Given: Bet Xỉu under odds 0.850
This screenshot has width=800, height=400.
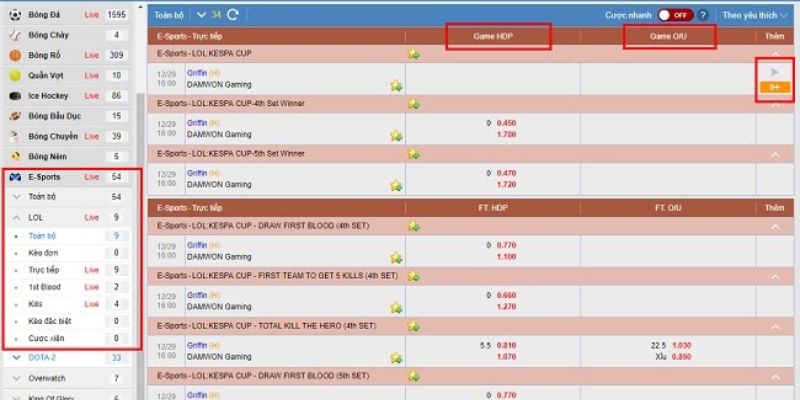Looking at the screenshot, I should pyautogui.click(x=682, y=357).
